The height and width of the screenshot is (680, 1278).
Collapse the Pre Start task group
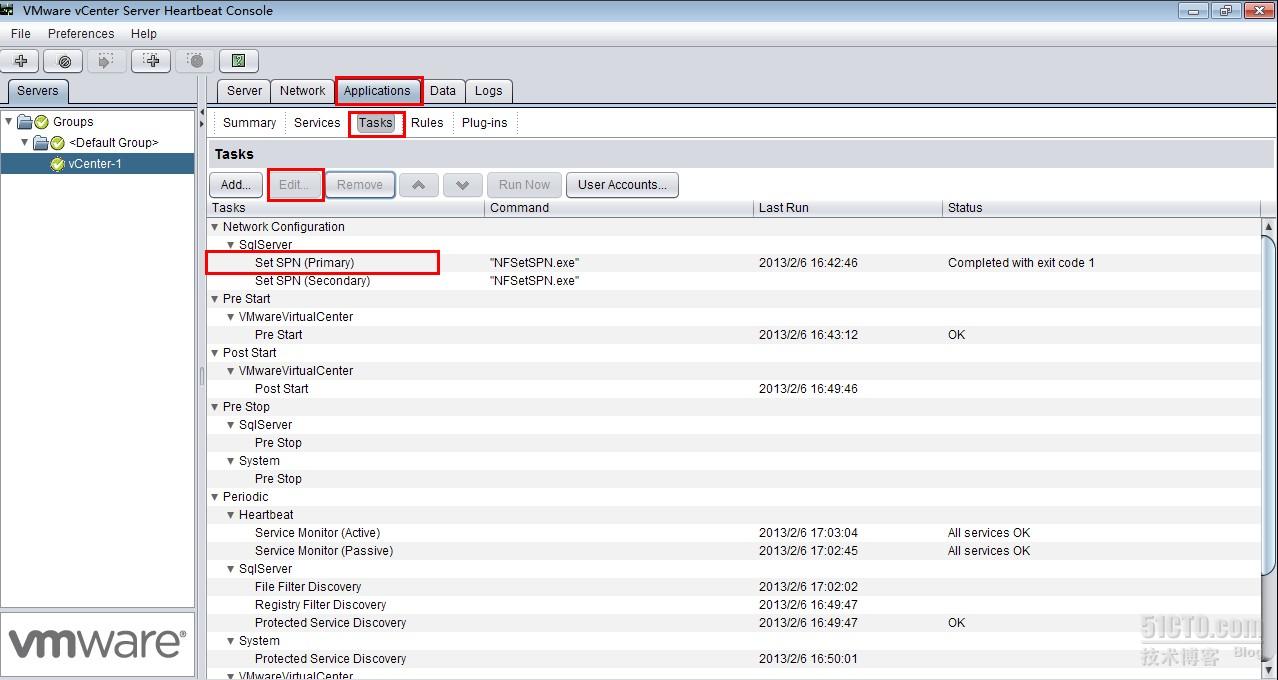coord(215,299)
